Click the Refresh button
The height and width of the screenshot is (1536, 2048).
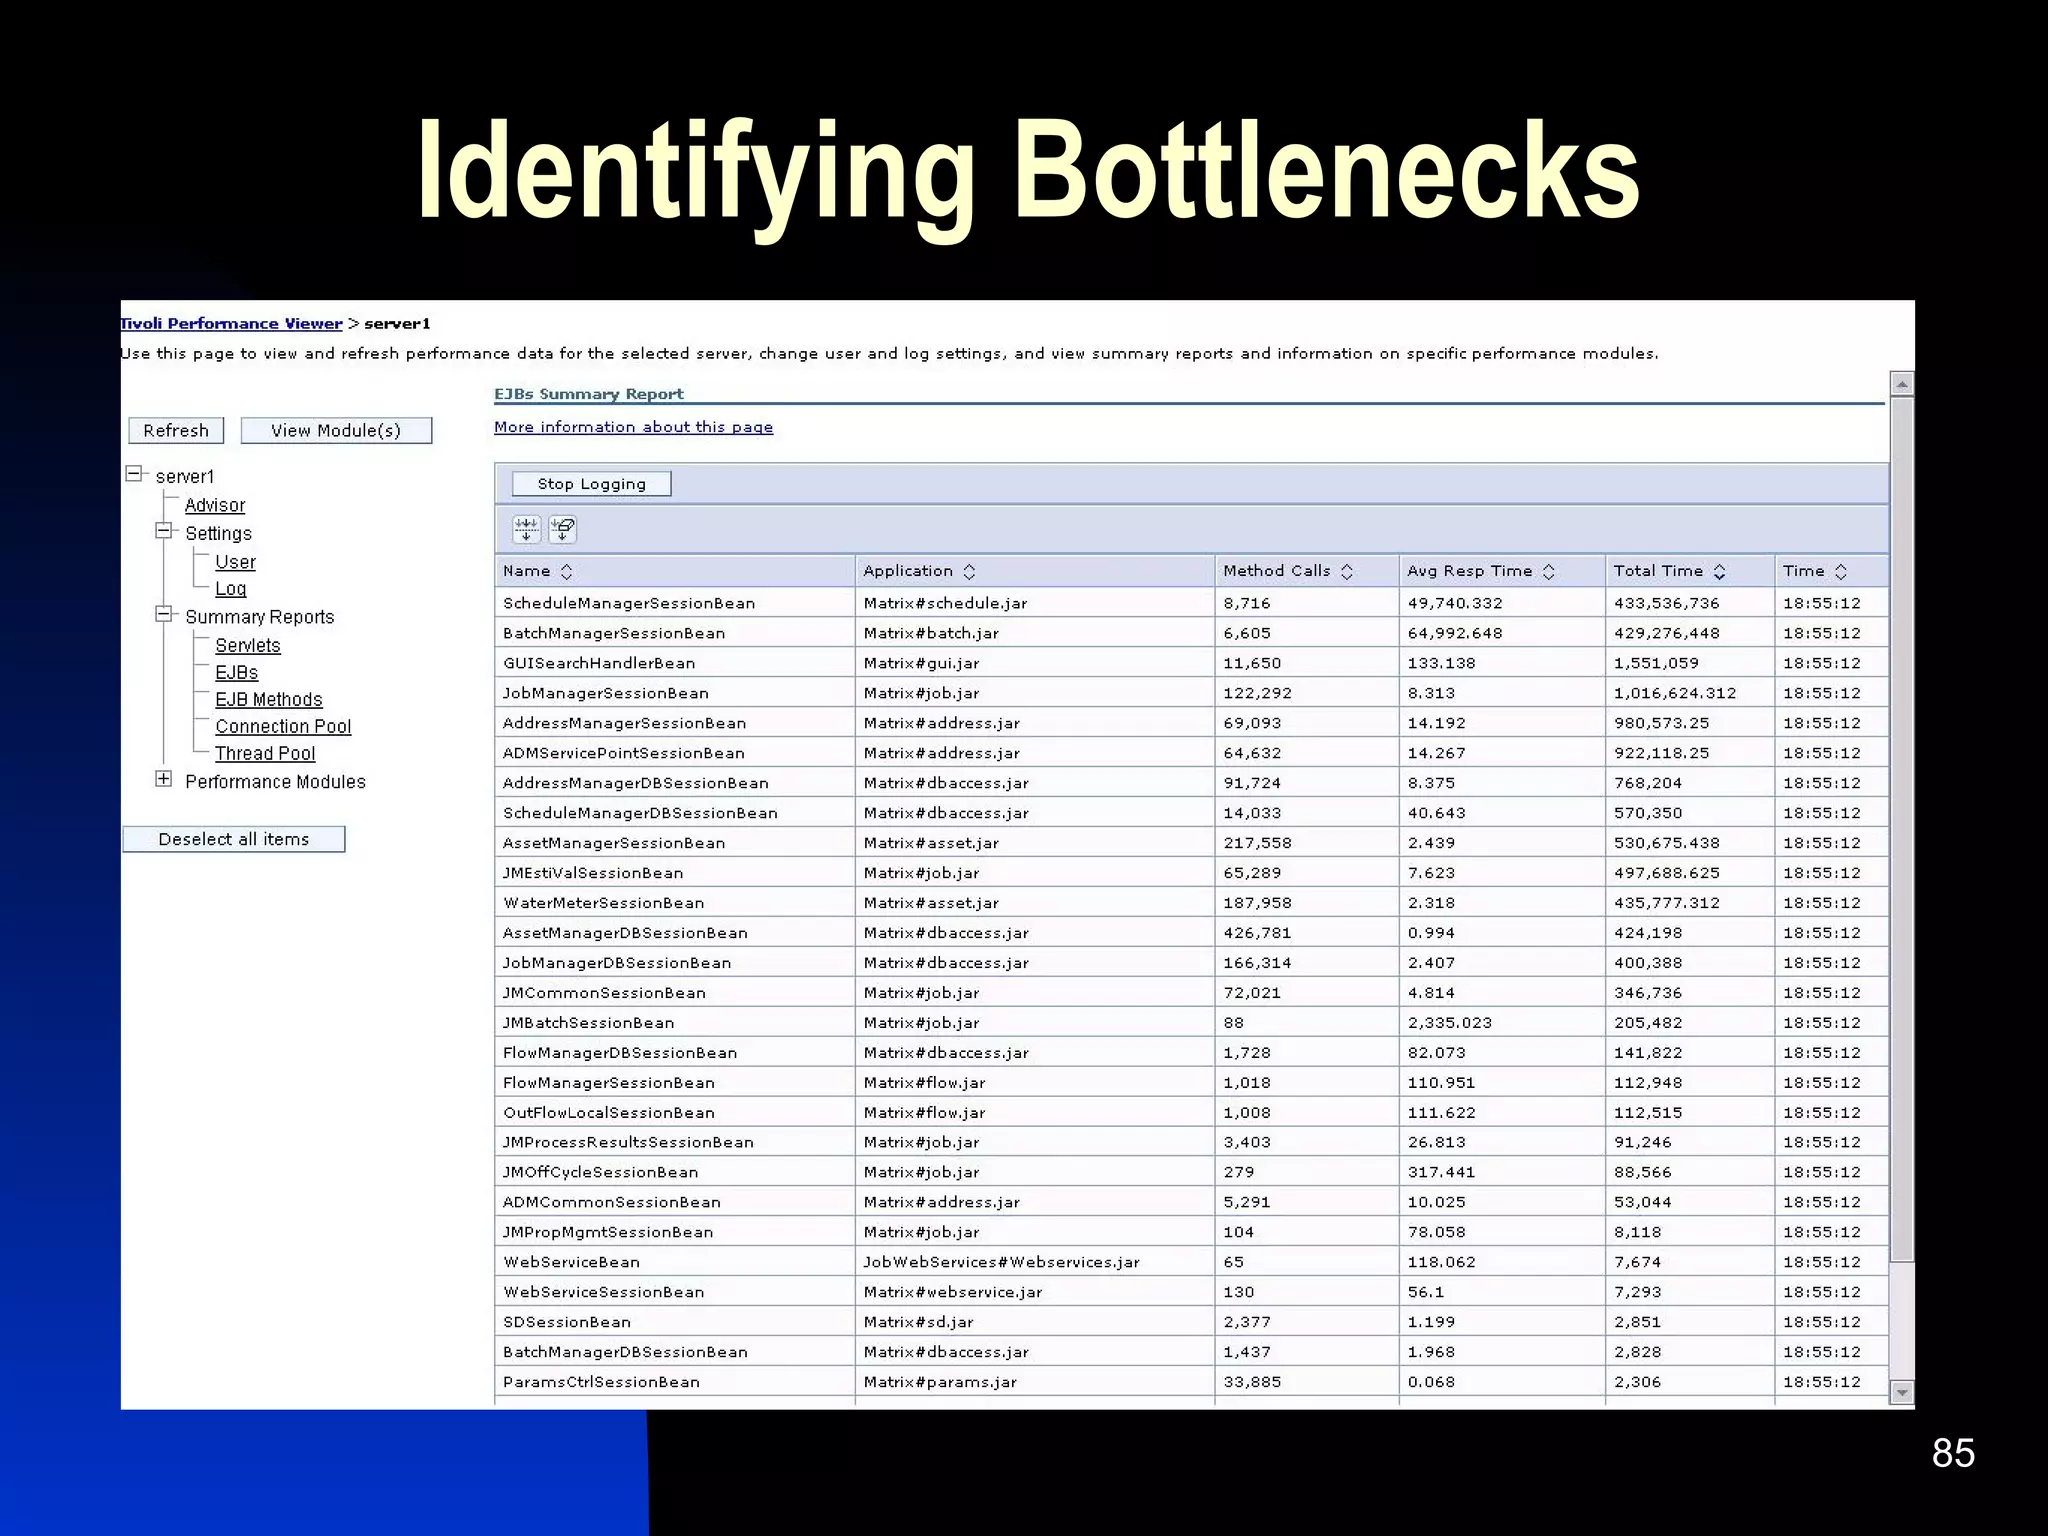point(176,430)
